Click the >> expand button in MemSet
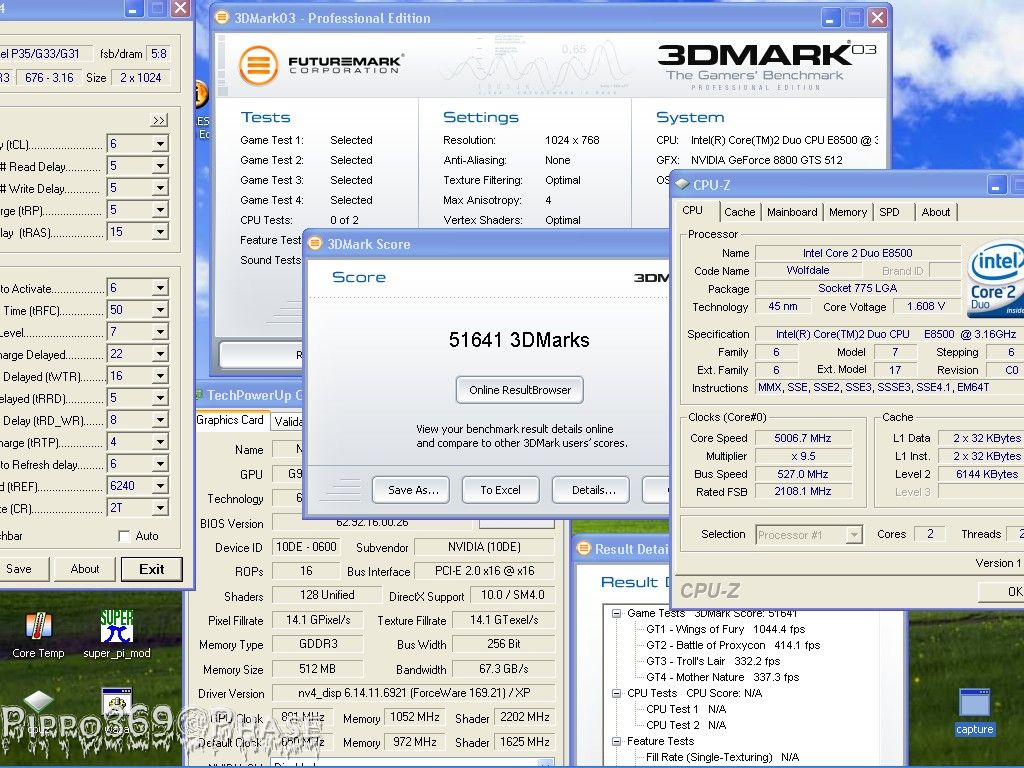The width and height of the screenshot is (1024, 768). [159, 120]
